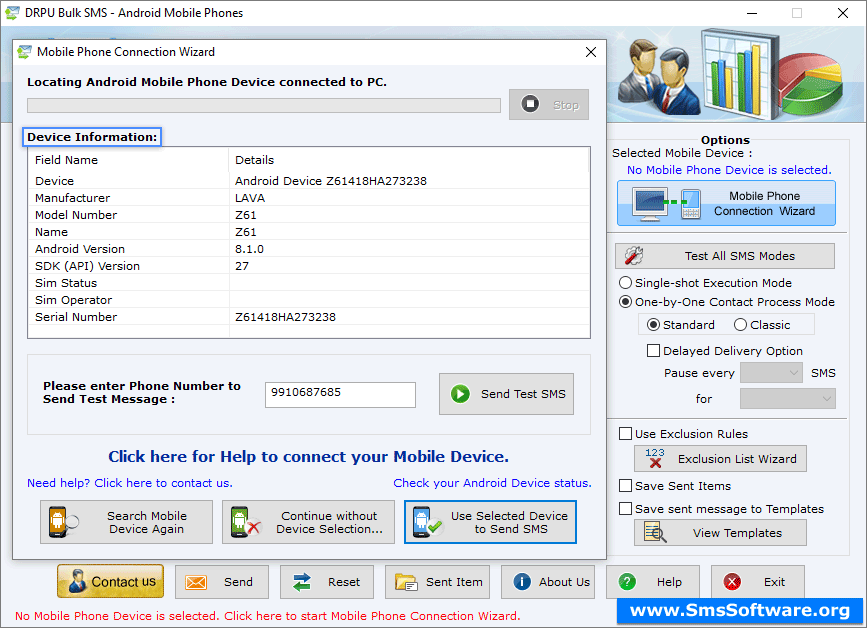
Task: Click the Device Information heading
Action: pos(92,137)
